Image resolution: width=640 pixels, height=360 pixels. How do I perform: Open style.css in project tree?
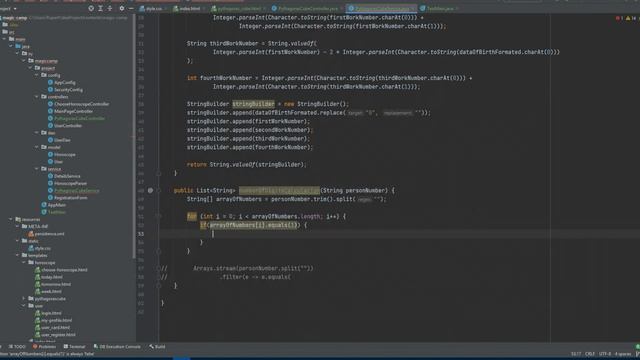point(40,248)
